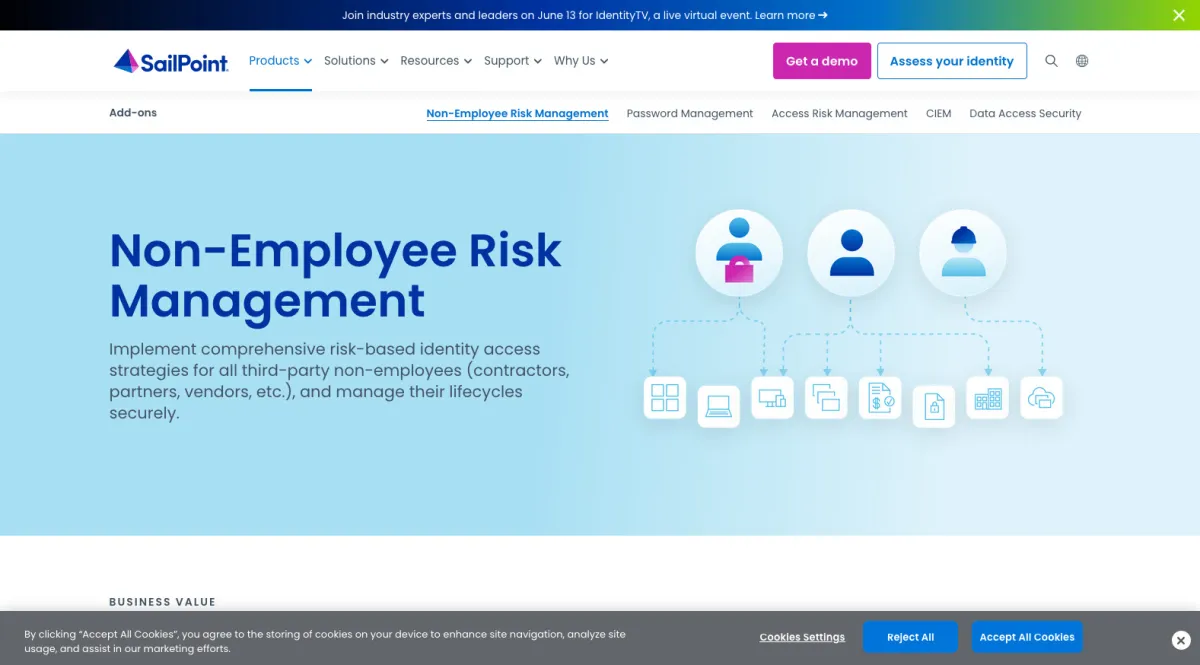
Task: Dismiss the top announcement banner
Action: [1179, 15]
